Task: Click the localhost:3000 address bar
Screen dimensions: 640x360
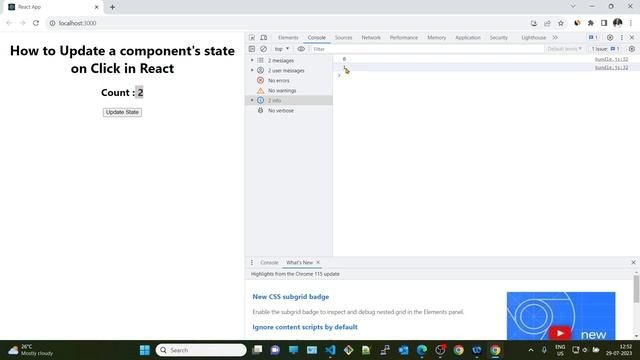Action: tap(78, 23)
